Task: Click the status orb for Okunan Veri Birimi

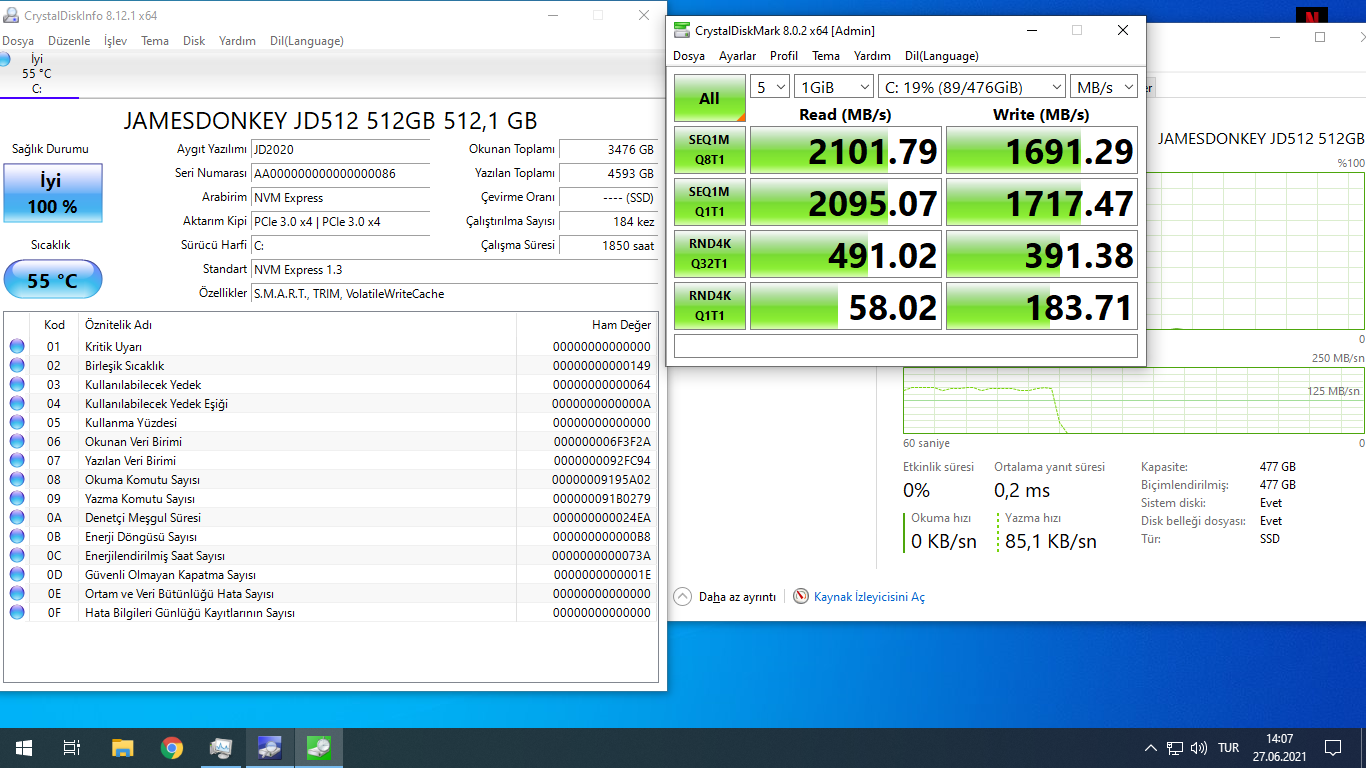Action: (17, 442)
